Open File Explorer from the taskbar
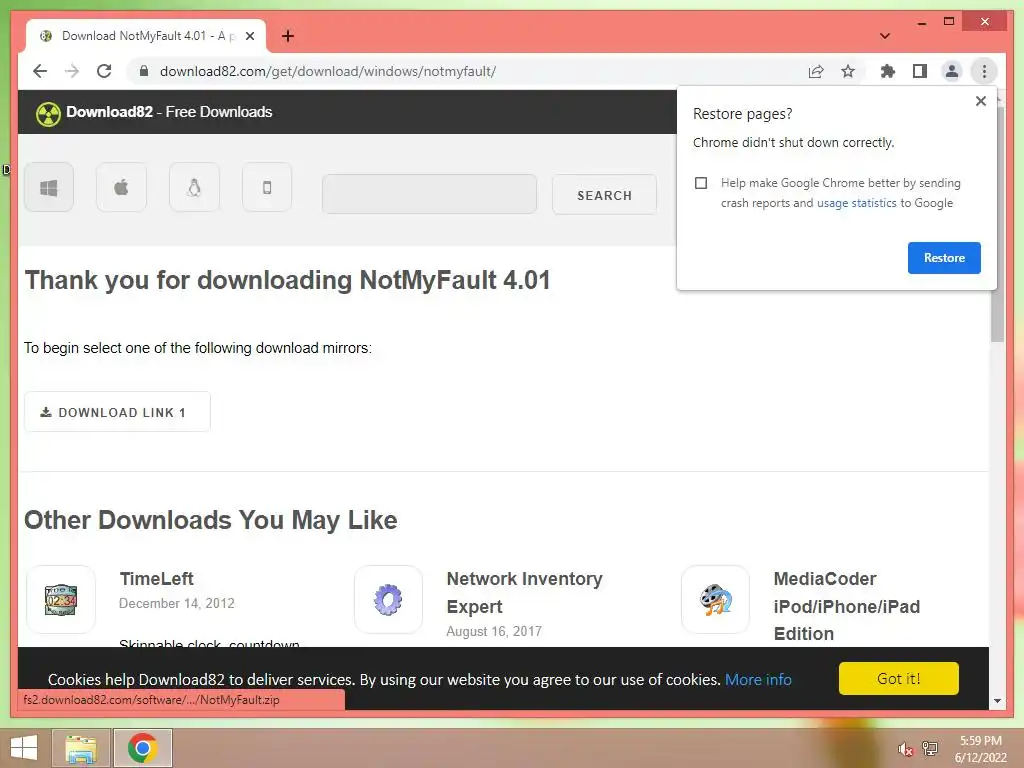Screen dimensions: 1024x768 (81, 748)
